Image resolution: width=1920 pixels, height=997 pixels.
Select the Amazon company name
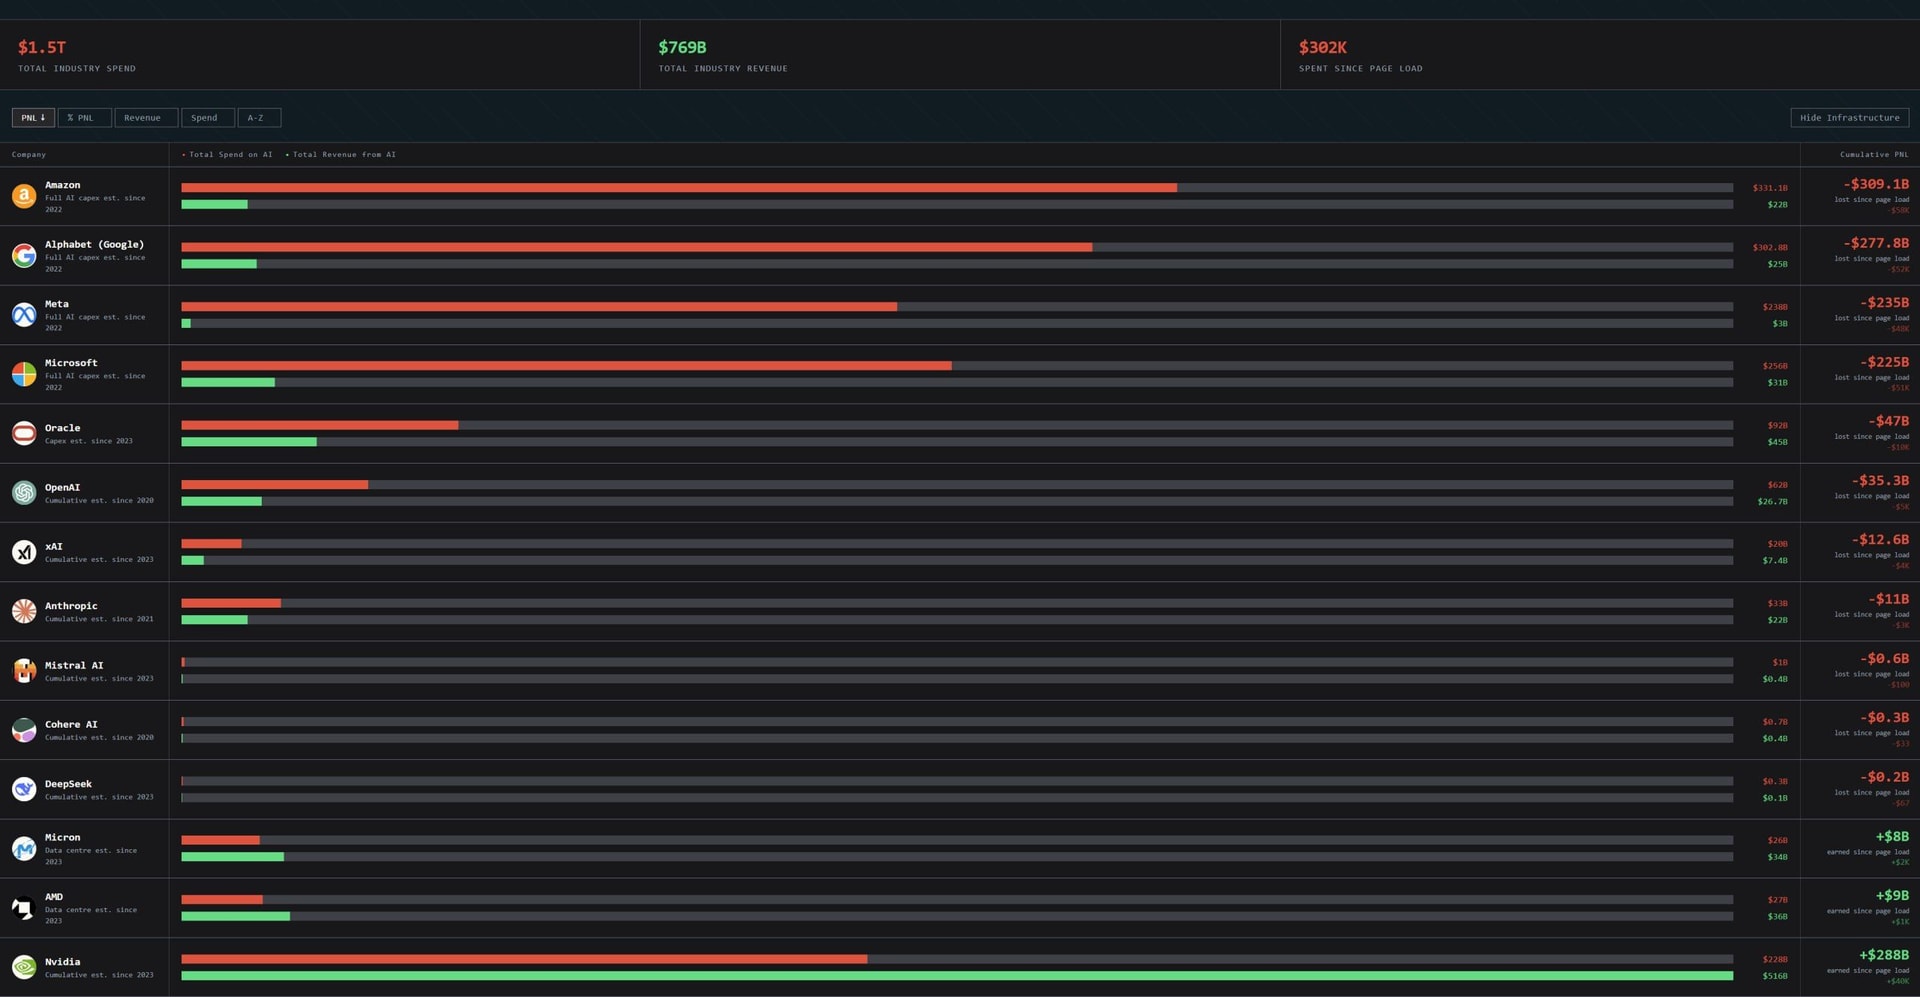62,185
